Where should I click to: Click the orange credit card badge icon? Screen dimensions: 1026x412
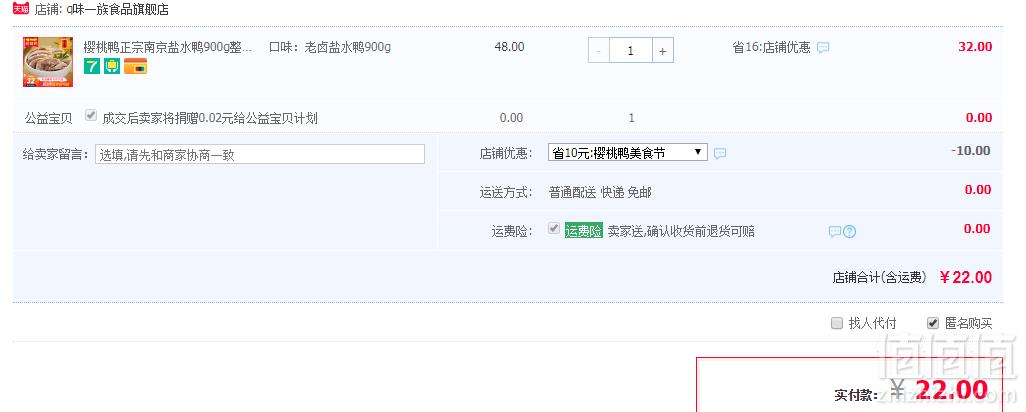click(135, 66)
